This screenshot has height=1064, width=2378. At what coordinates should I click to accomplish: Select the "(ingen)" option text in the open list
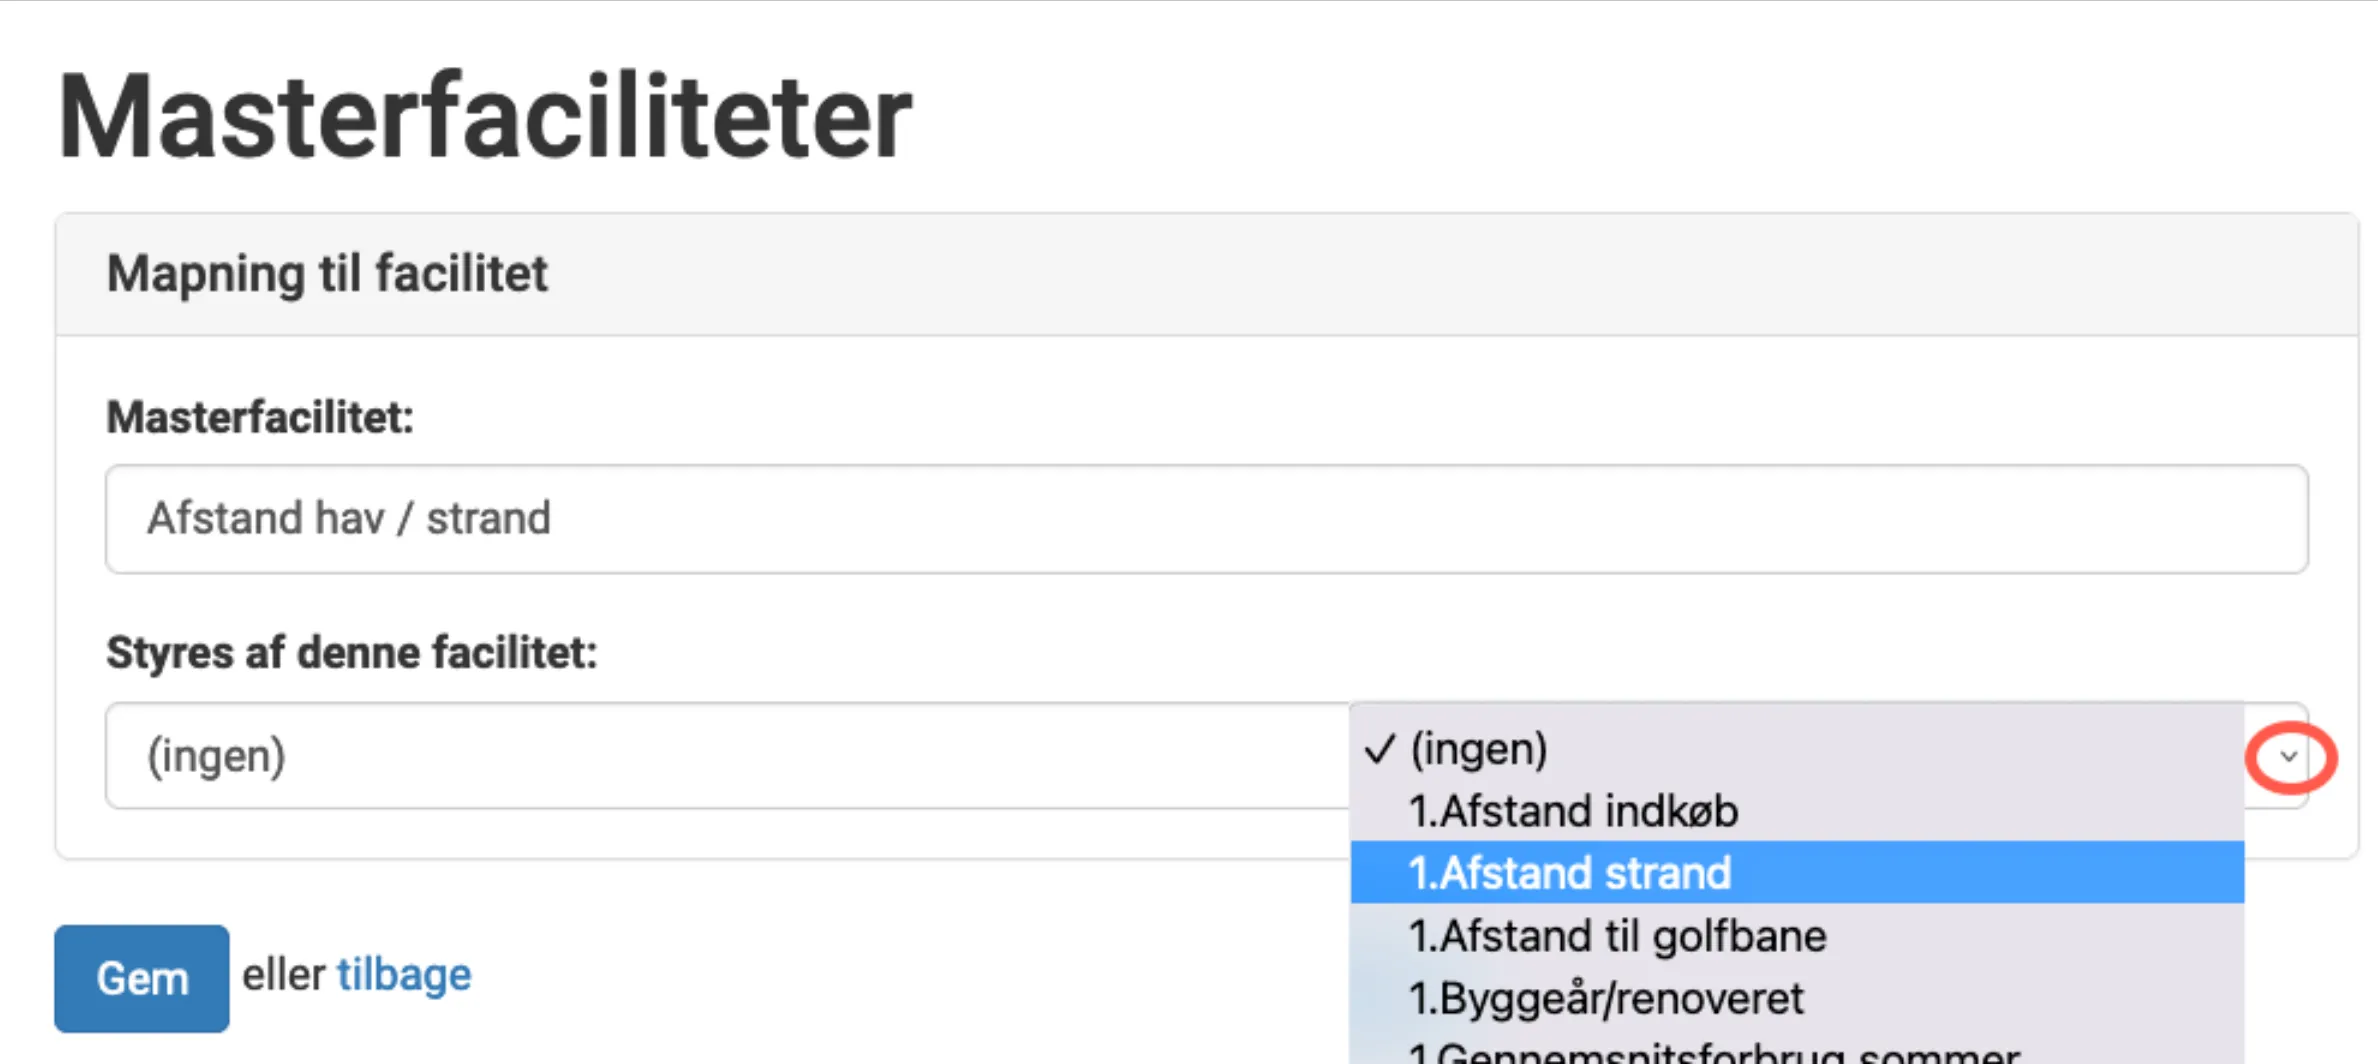coord(1479,749)
